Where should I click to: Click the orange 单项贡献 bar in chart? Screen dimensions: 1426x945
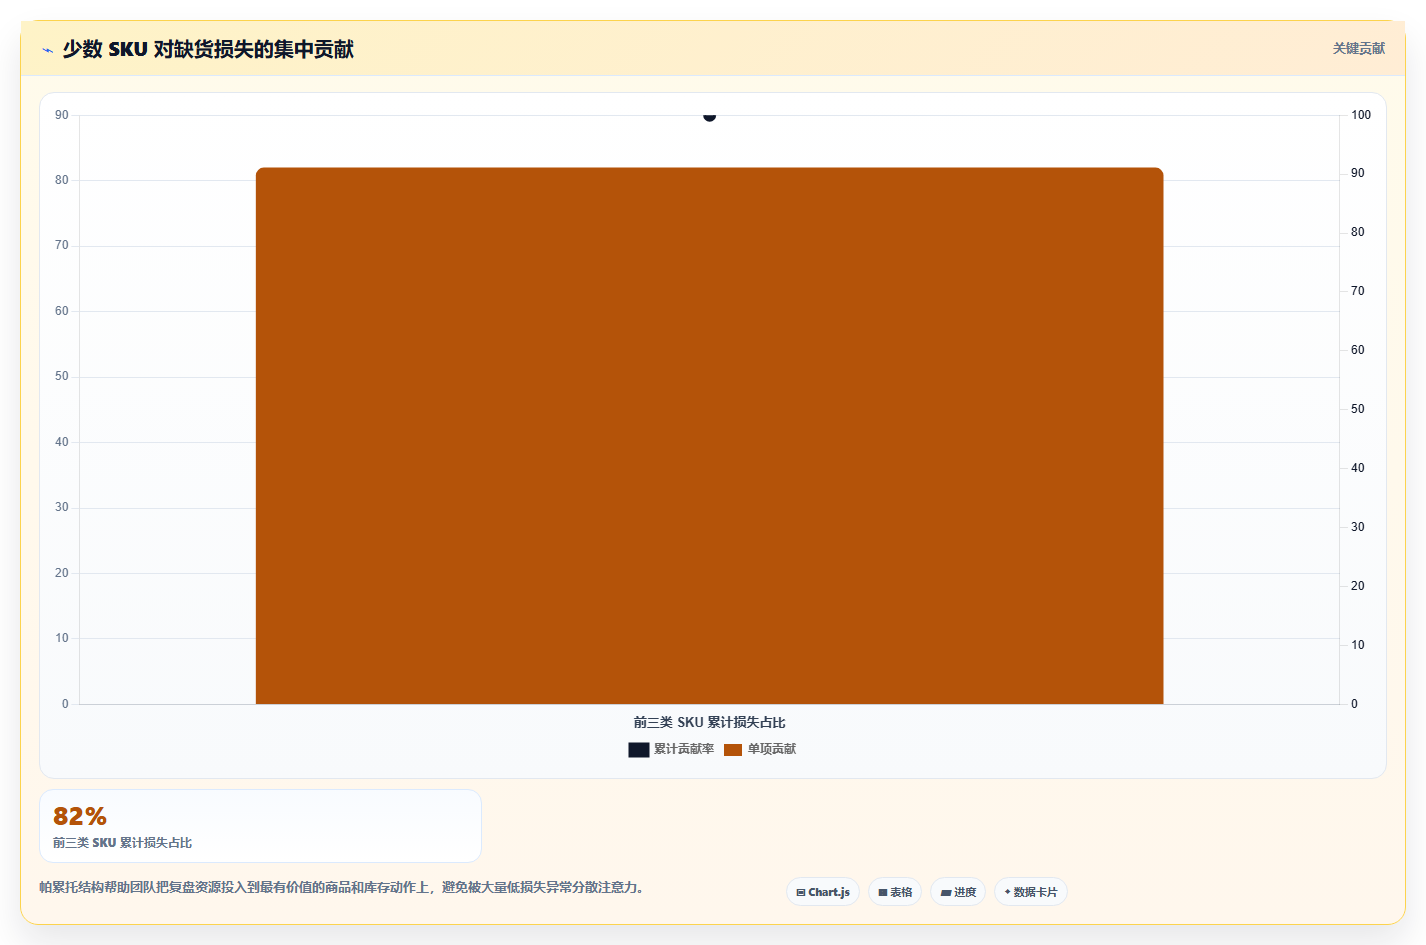pyautogui.click(x=709, y=436)
